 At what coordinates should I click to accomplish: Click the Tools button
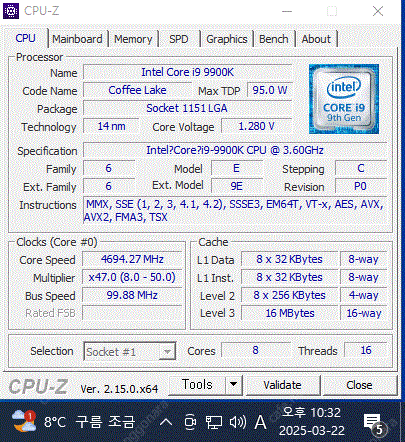[x=197, y=385]
